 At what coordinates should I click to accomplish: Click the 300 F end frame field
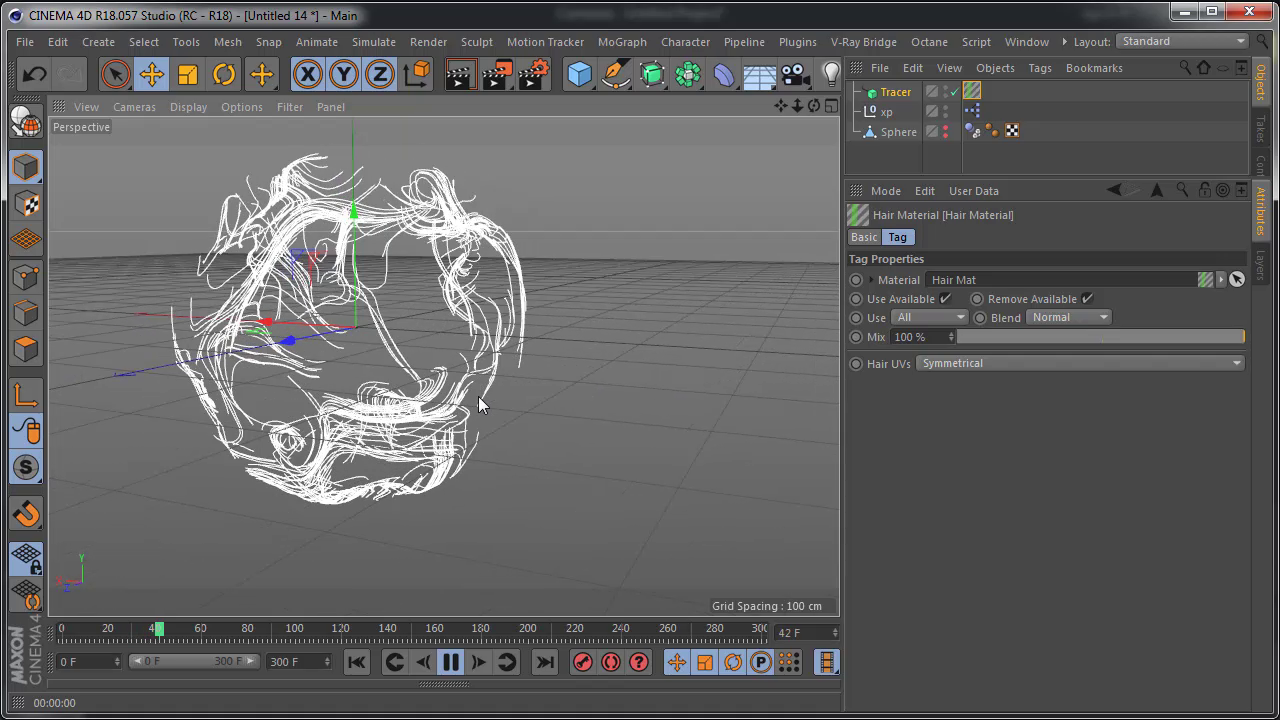coord(298,662)
